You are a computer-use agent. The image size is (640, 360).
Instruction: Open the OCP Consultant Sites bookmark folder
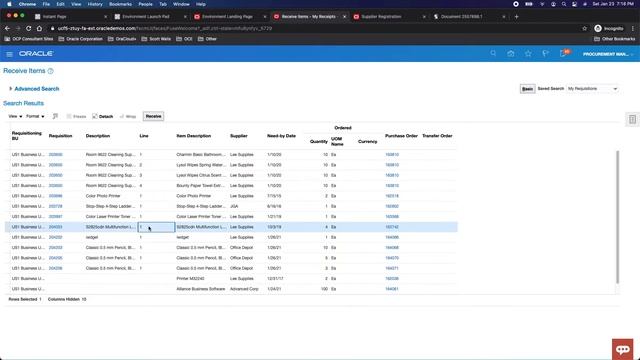[x=29, y=39]
